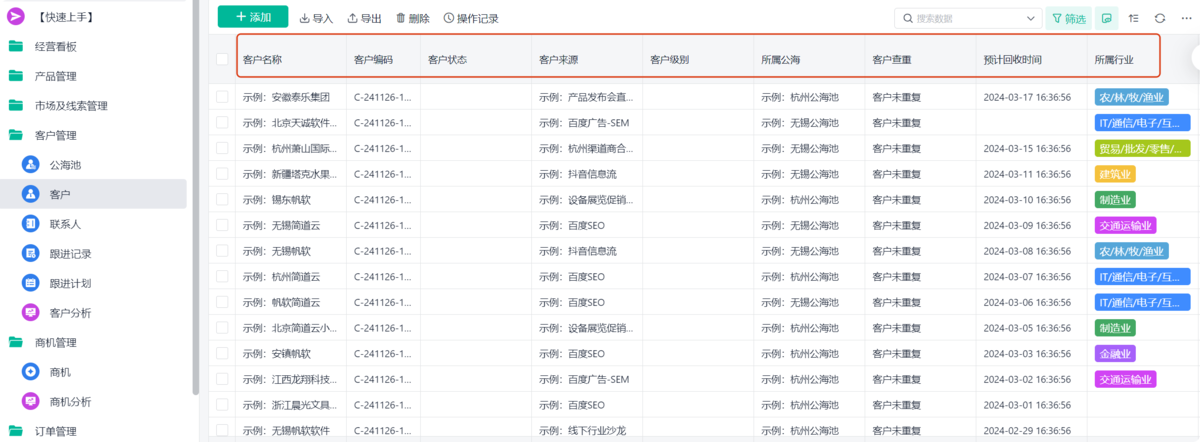Open the 联系人 sidebar icon

(x=30, y=224)
